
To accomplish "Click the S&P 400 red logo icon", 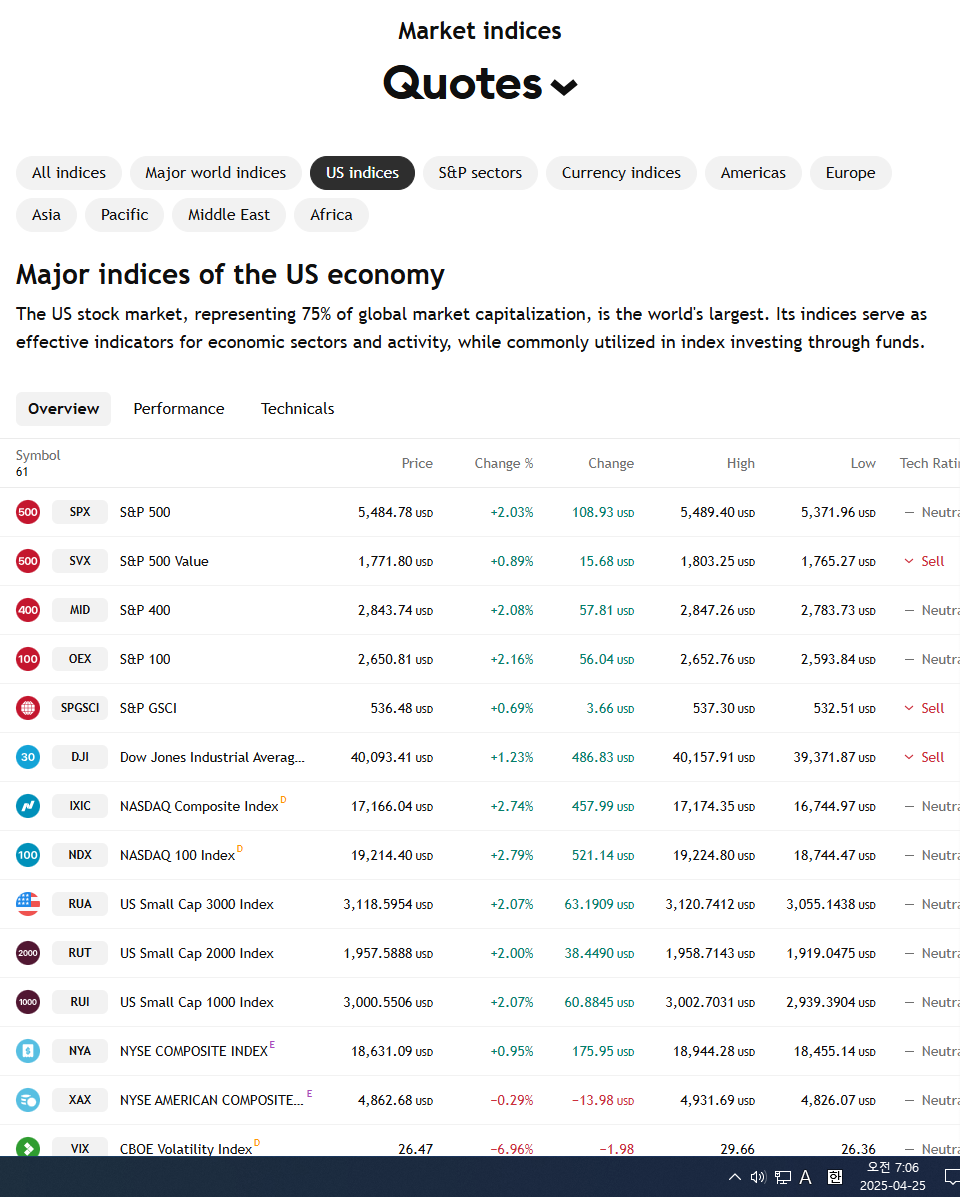I will [x=28, y=610].
